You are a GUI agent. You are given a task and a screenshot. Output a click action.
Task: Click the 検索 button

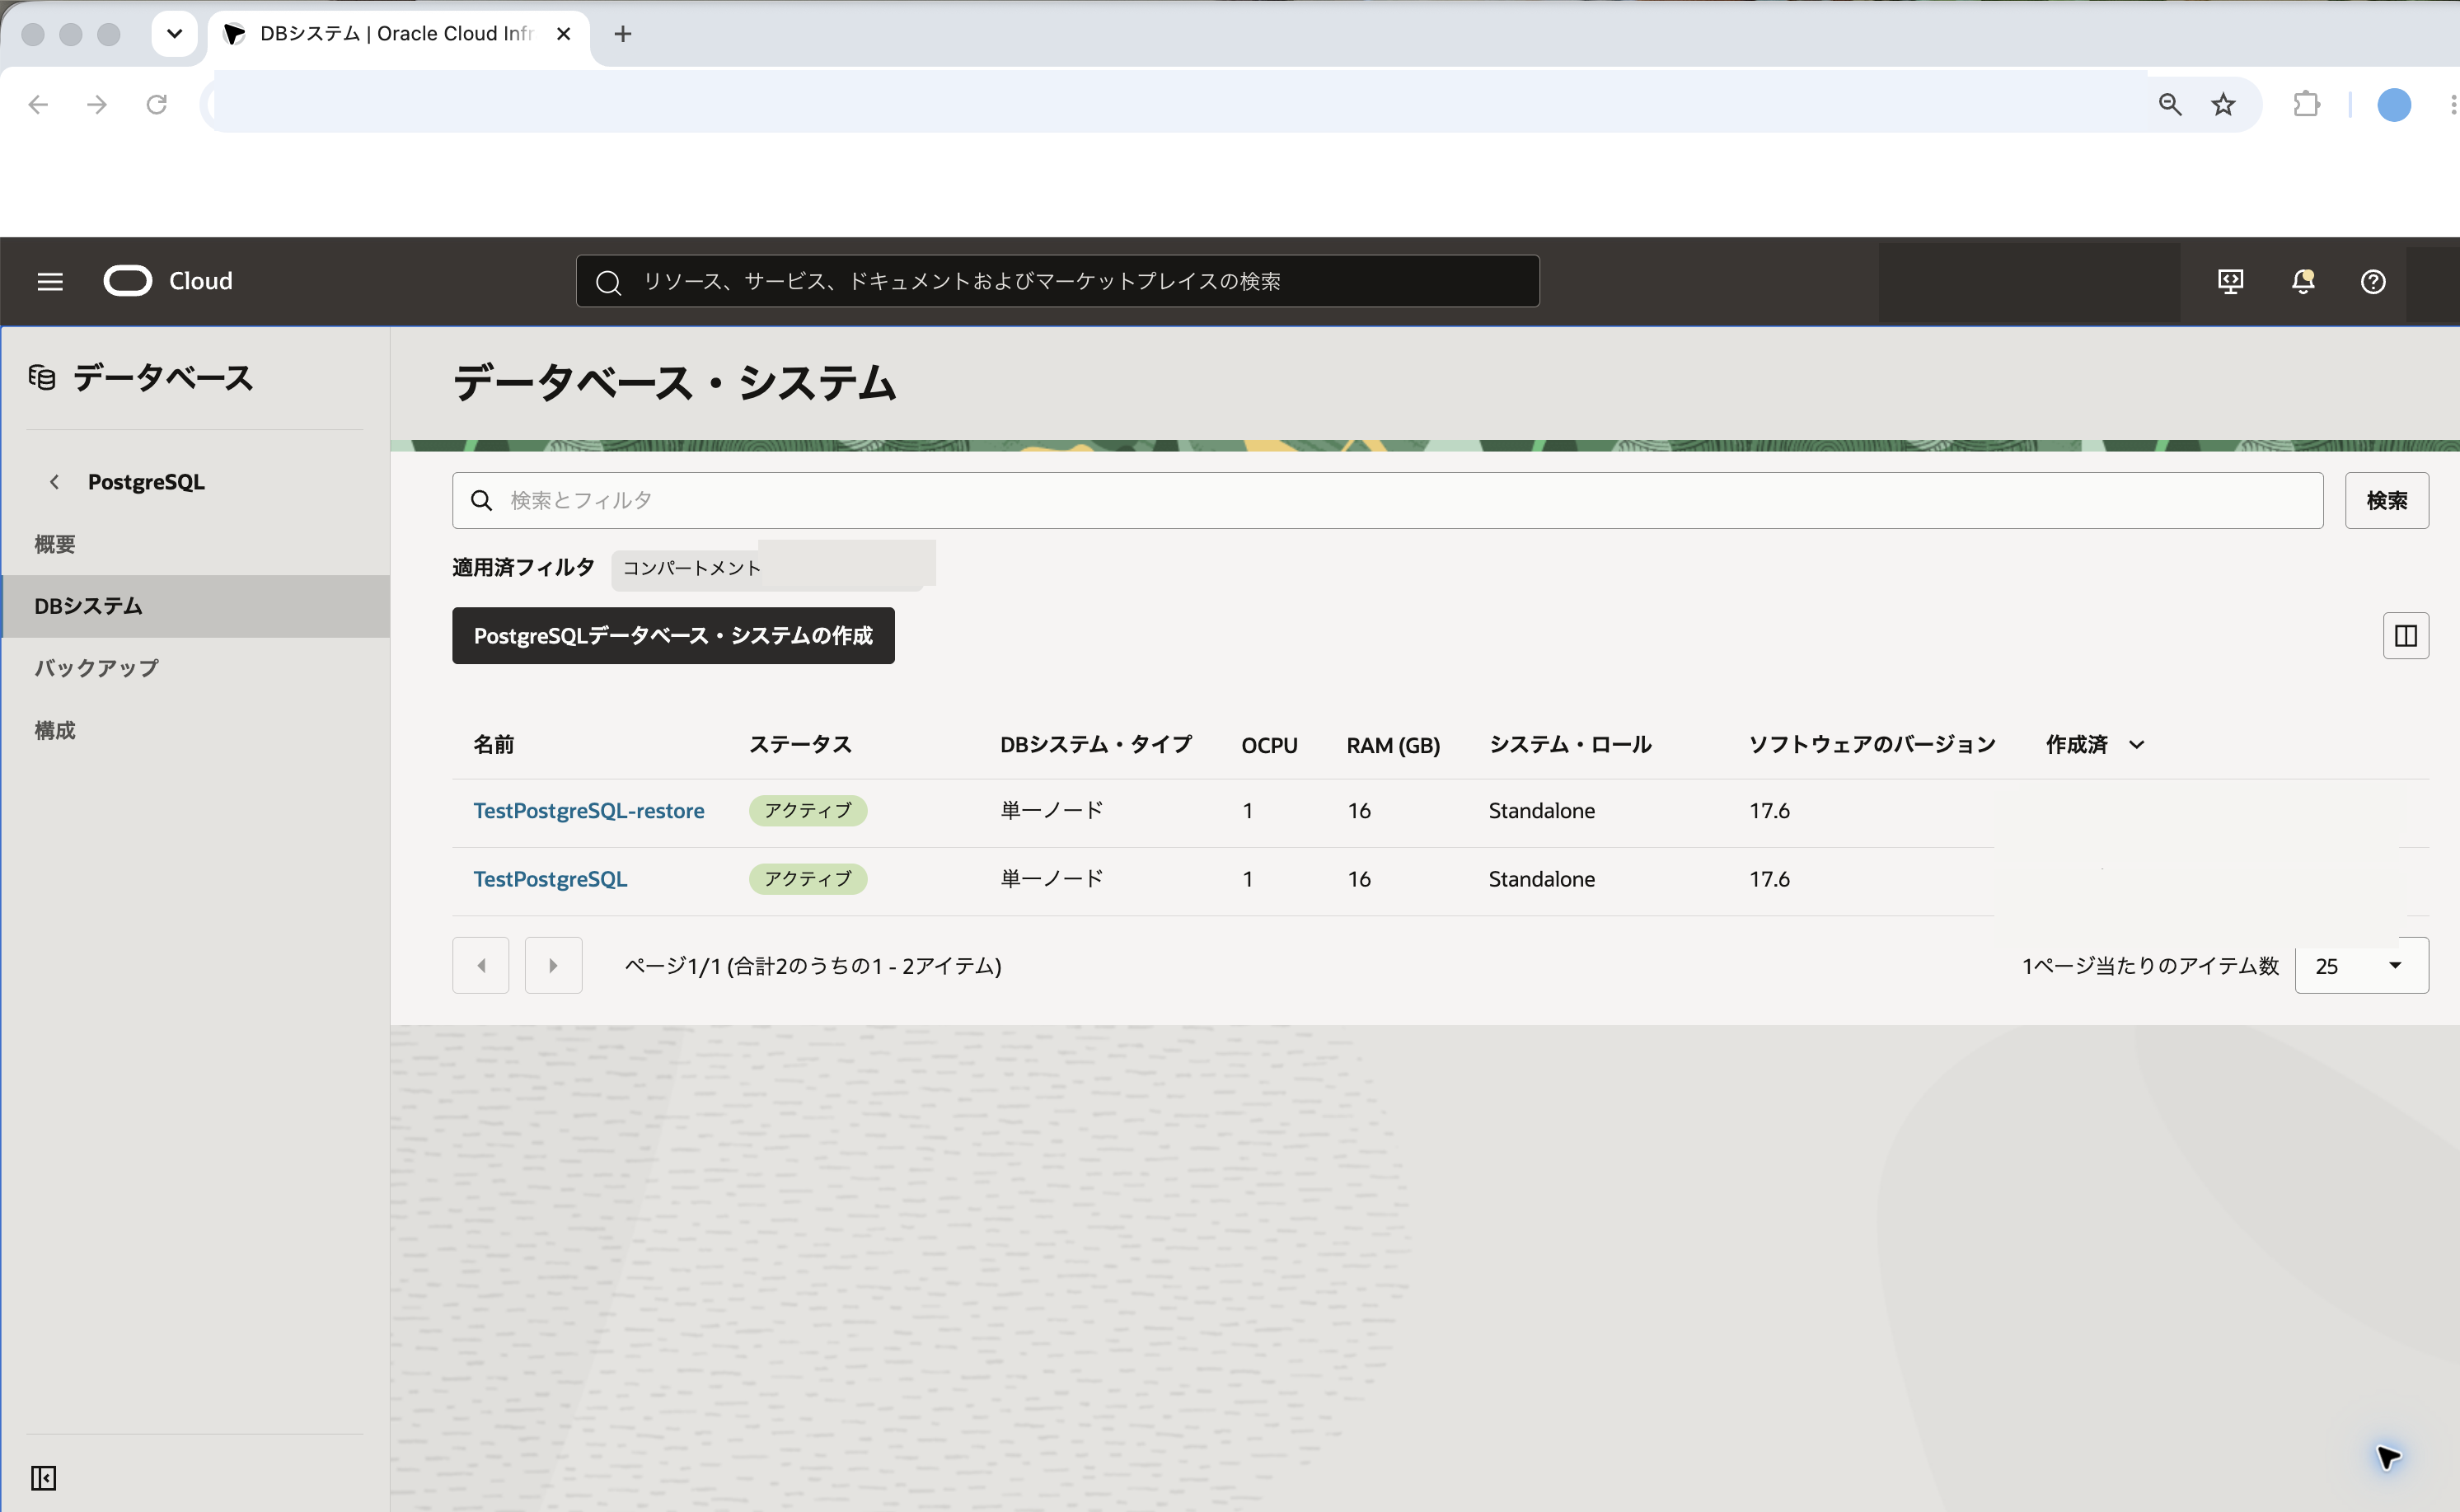pyautogui.click(x=2386, y=500)
